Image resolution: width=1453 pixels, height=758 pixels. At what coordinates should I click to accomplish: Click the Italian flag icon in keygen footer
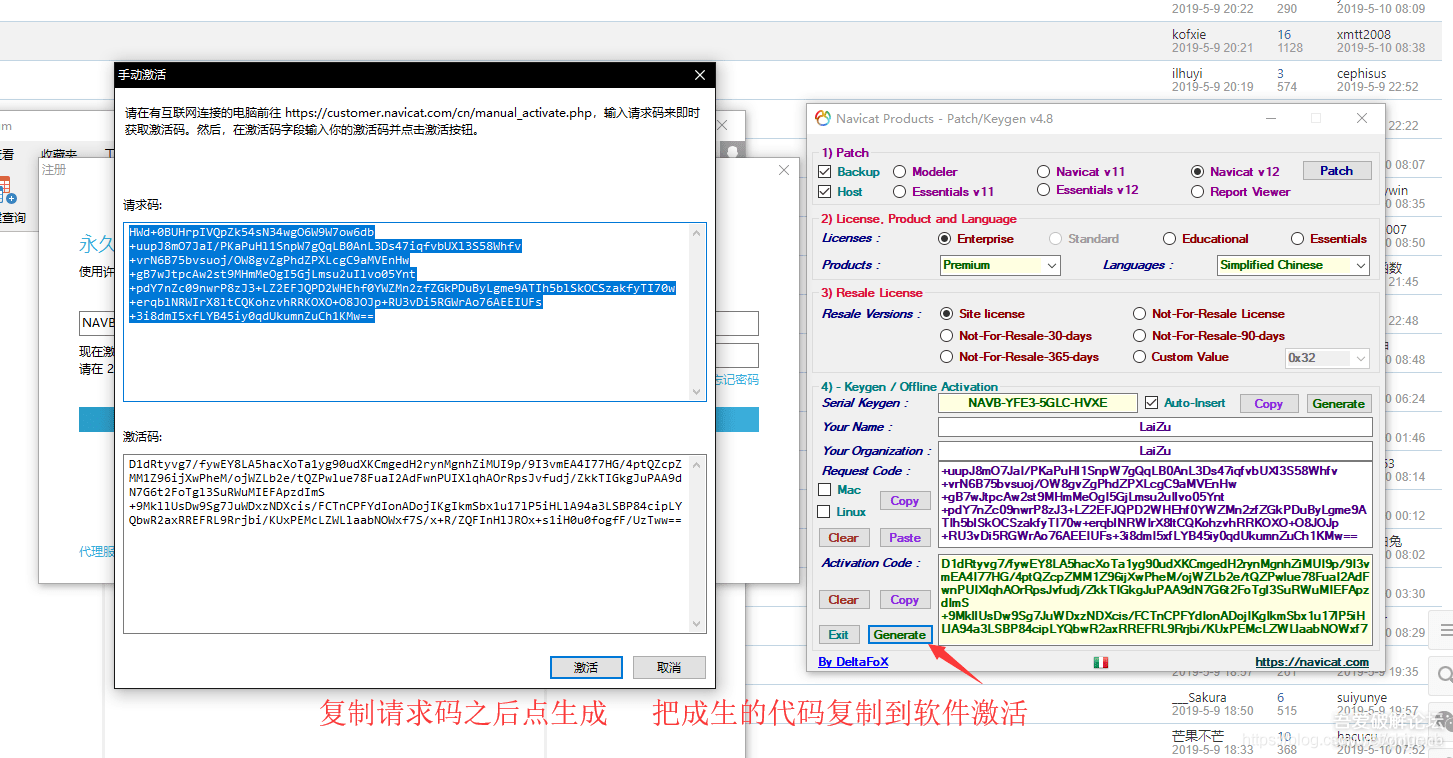[x=1101, y=662]
